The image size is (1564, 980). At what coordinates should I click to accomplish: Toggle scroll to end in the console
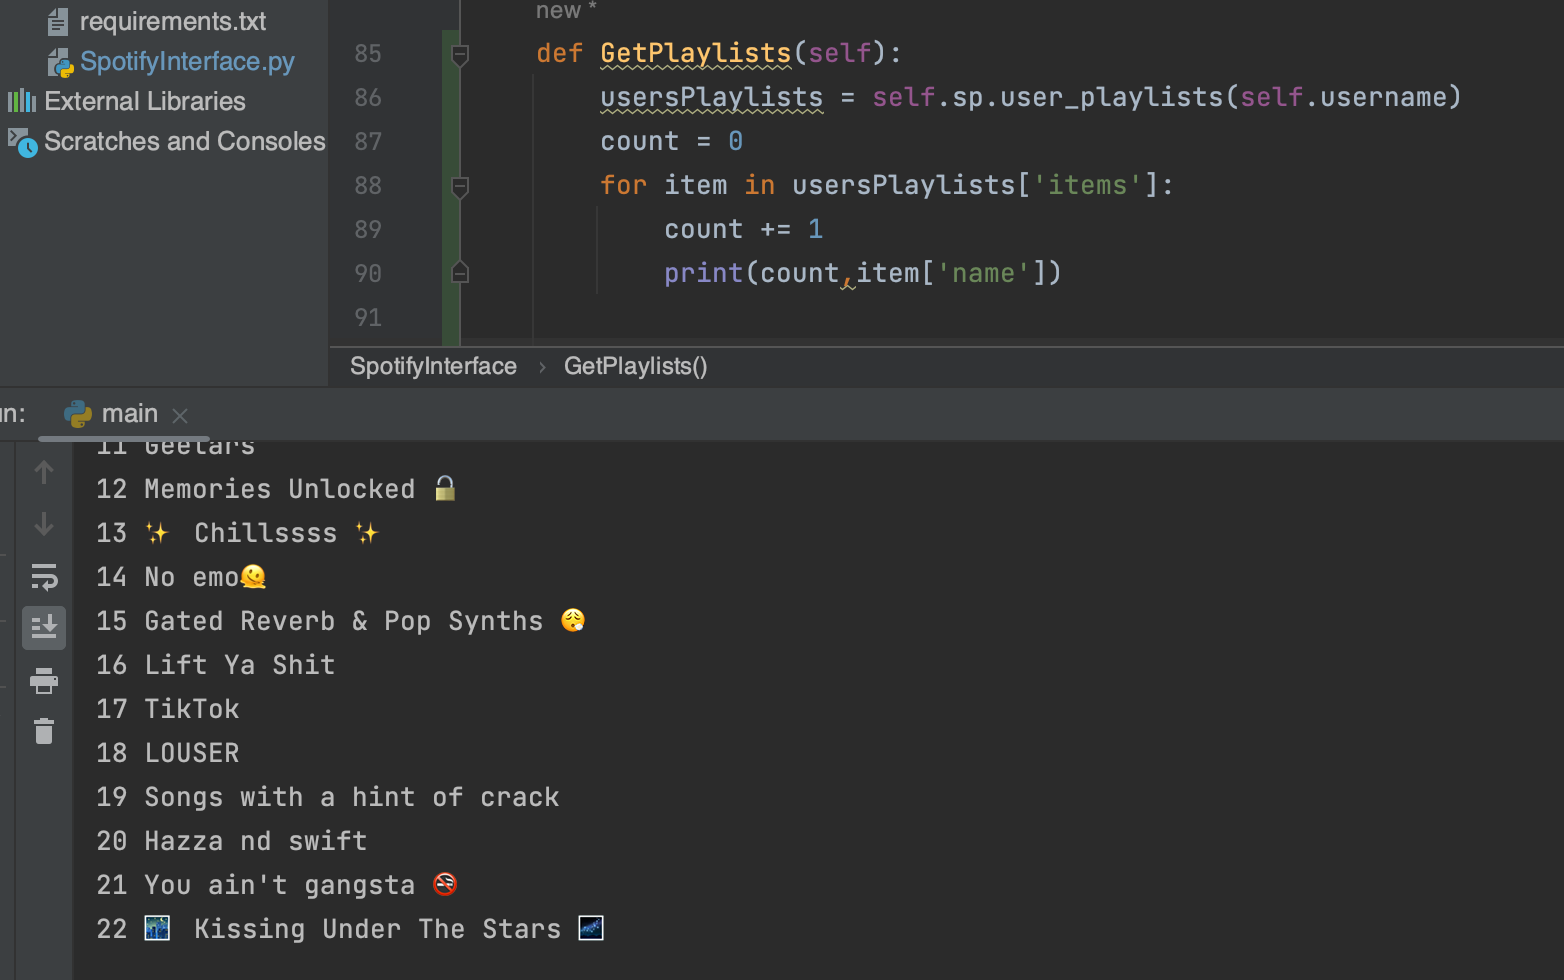(x=44, y=627)
